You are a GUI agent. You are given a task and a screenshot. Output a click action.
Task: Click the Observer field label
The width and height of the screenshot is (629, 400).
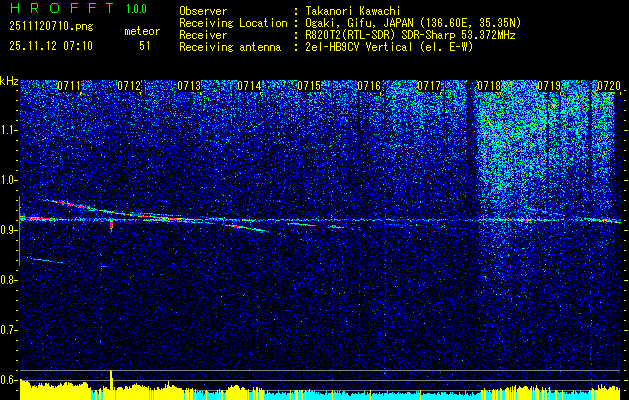pos(203,11)
